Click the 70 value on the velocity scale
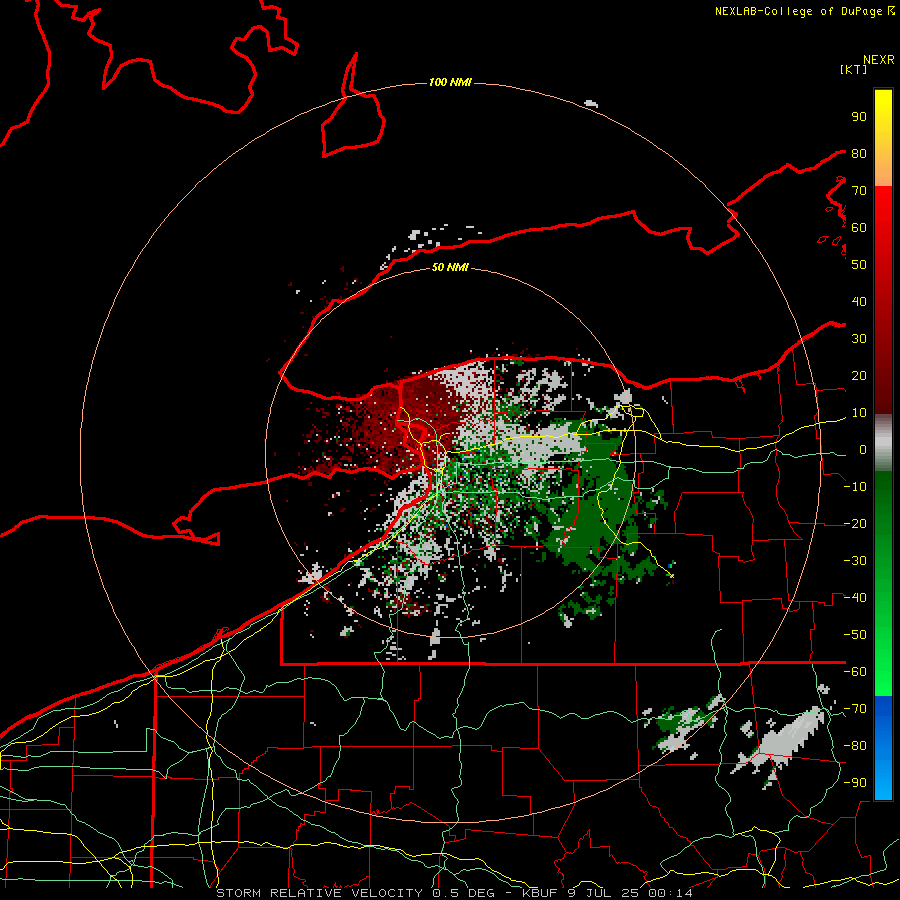The image size is (900, 900). click(859, 191)
